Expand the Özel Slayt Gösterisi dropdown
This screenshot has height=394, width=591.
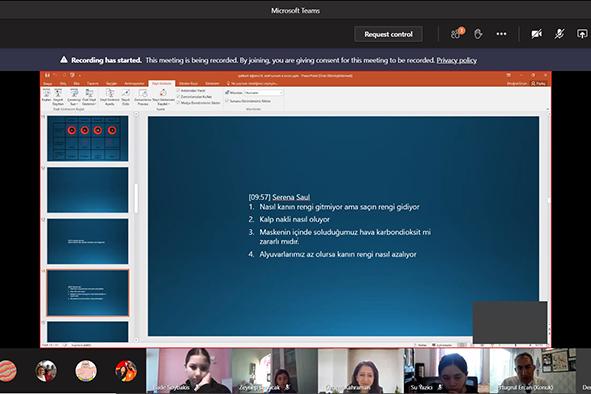89,97
